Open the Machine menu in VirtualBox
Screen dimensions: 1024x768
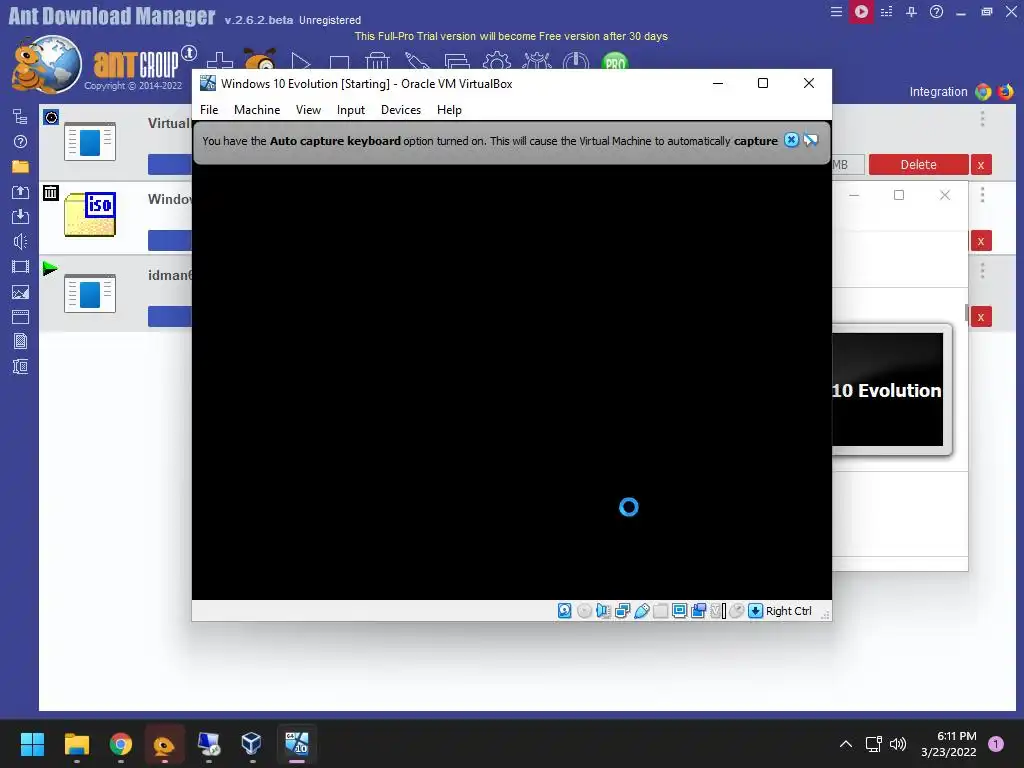(x=257, y=110)
